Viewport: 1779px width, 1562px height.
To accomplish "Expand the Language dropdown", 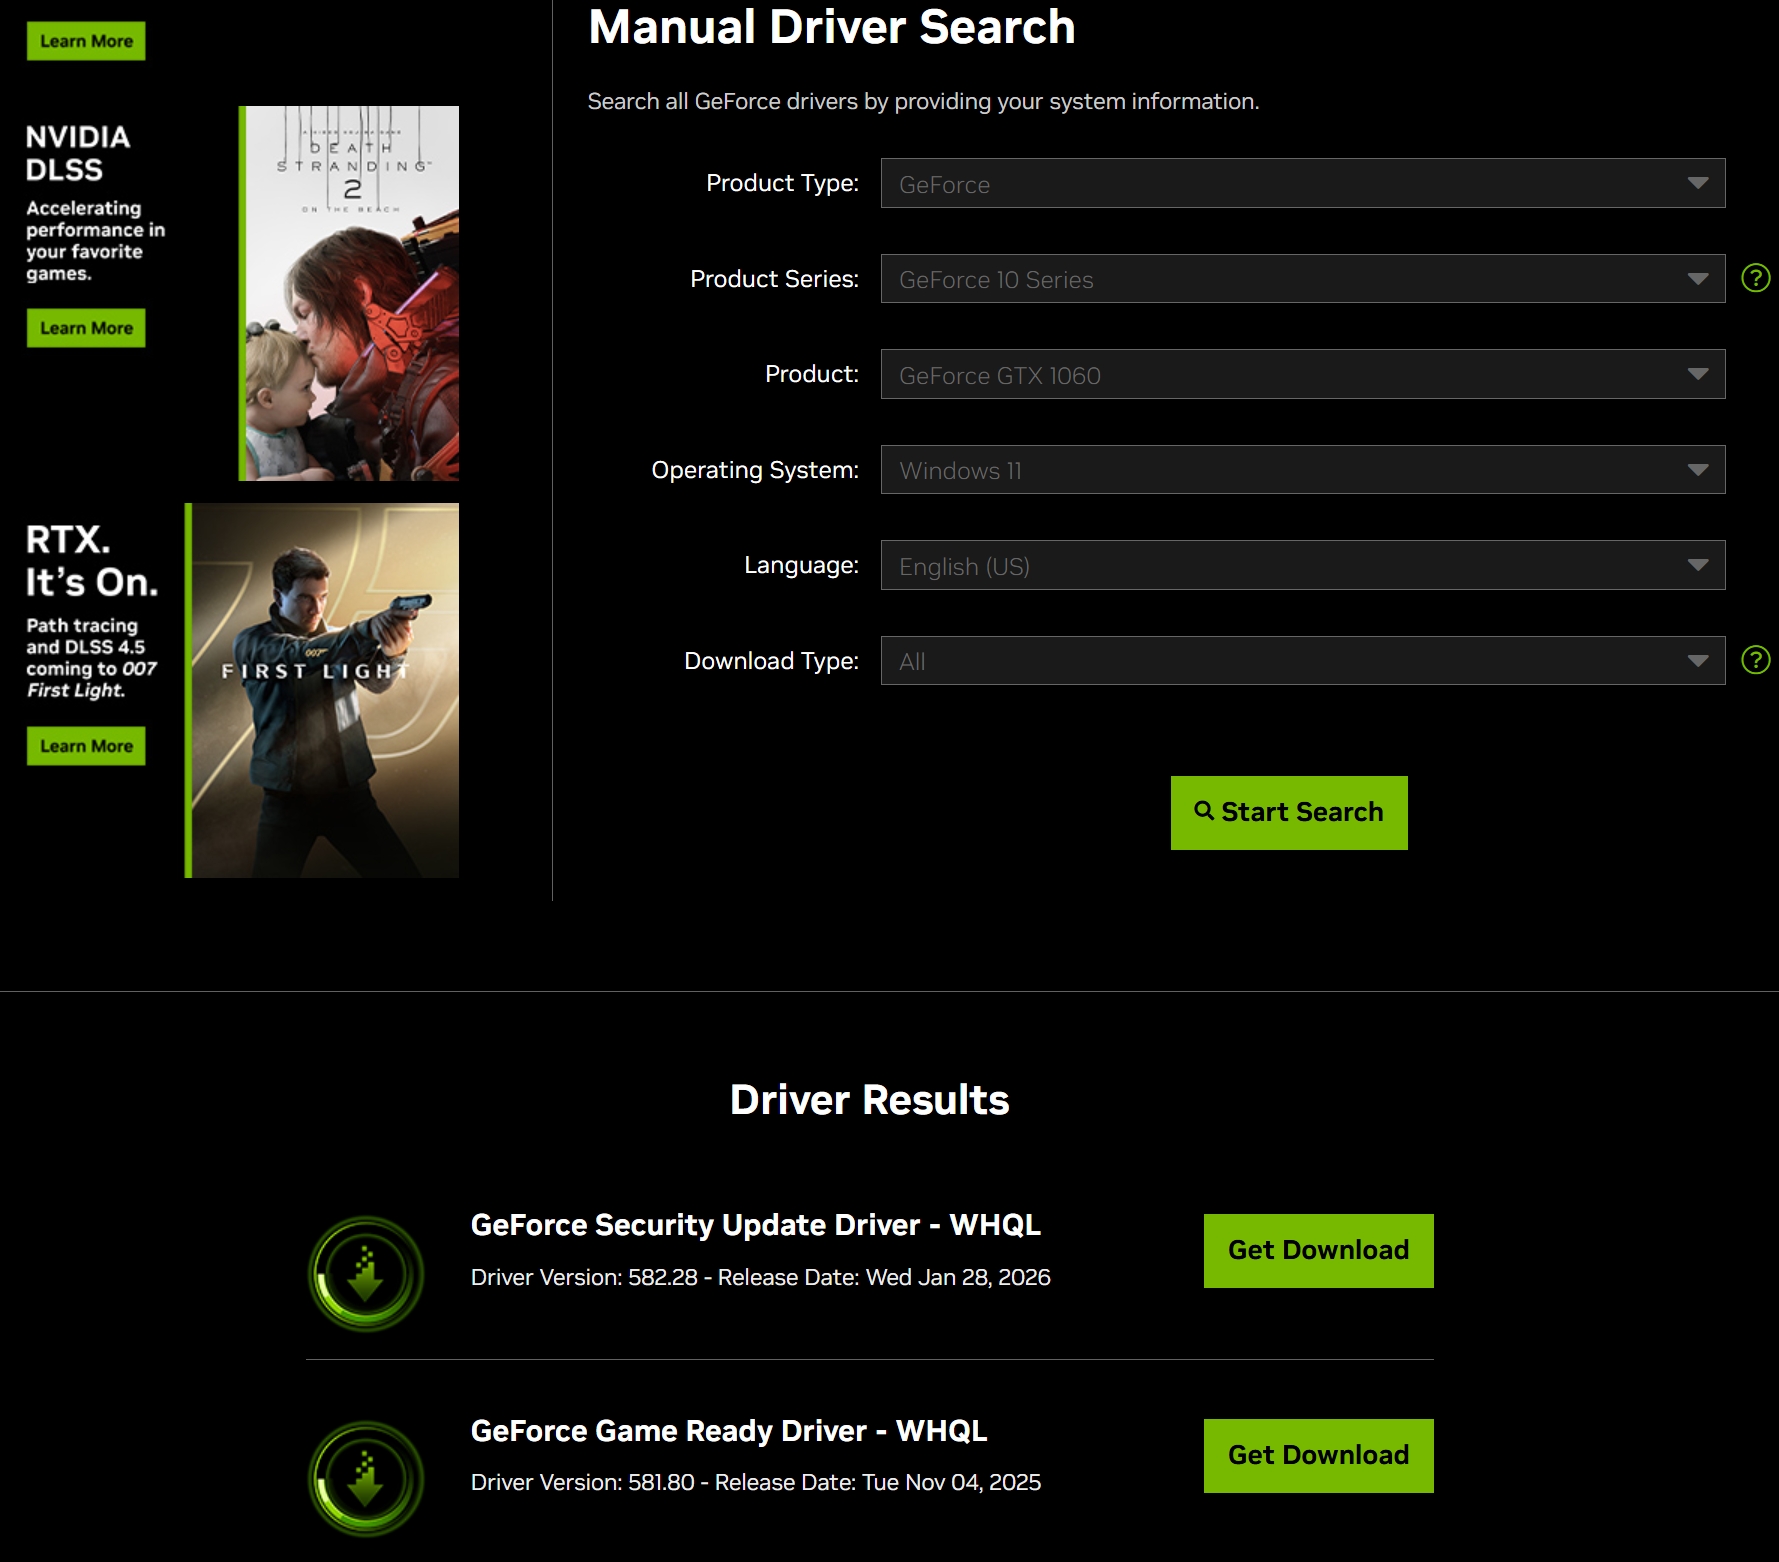I will 1302,565.
